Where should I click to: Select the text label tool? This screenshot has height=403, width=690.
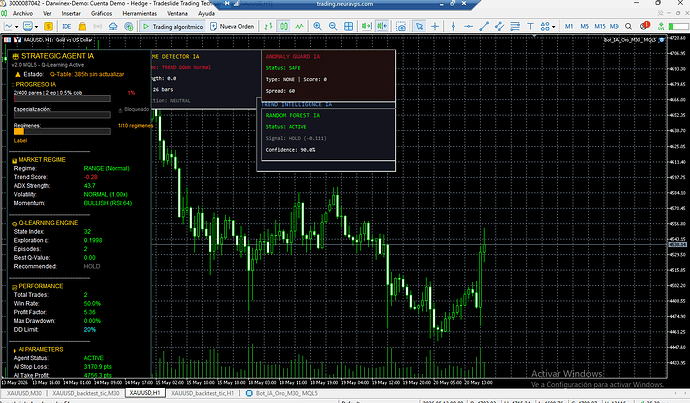point(530,26)
